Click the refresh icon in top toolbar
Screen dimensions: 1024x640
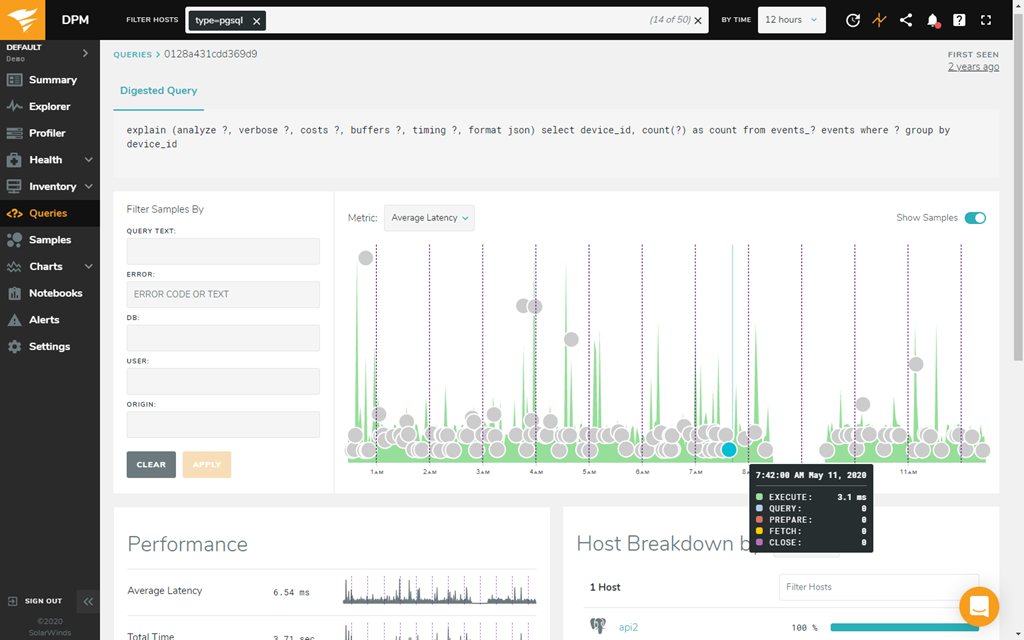tap(852, 20)
